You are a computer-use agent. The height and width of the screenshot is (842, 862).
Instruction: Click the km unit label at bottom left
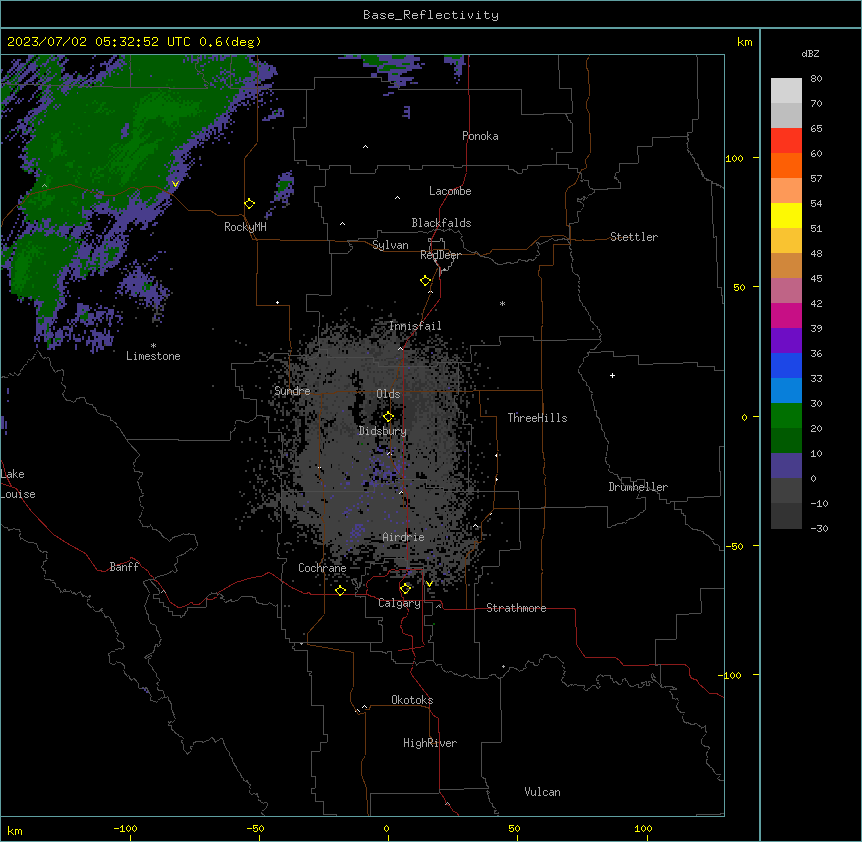(x=15, y=830)
